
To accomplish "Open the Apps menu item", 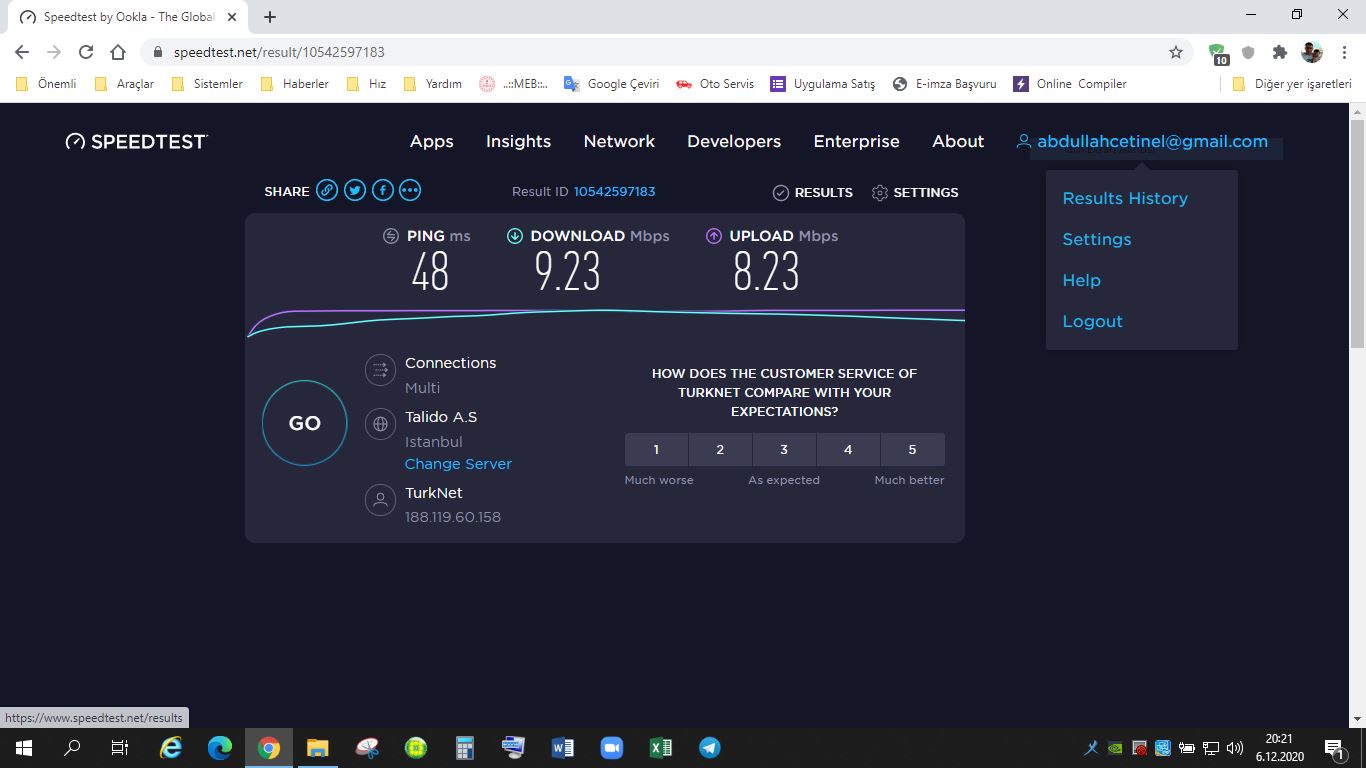I will click(432, 141).
